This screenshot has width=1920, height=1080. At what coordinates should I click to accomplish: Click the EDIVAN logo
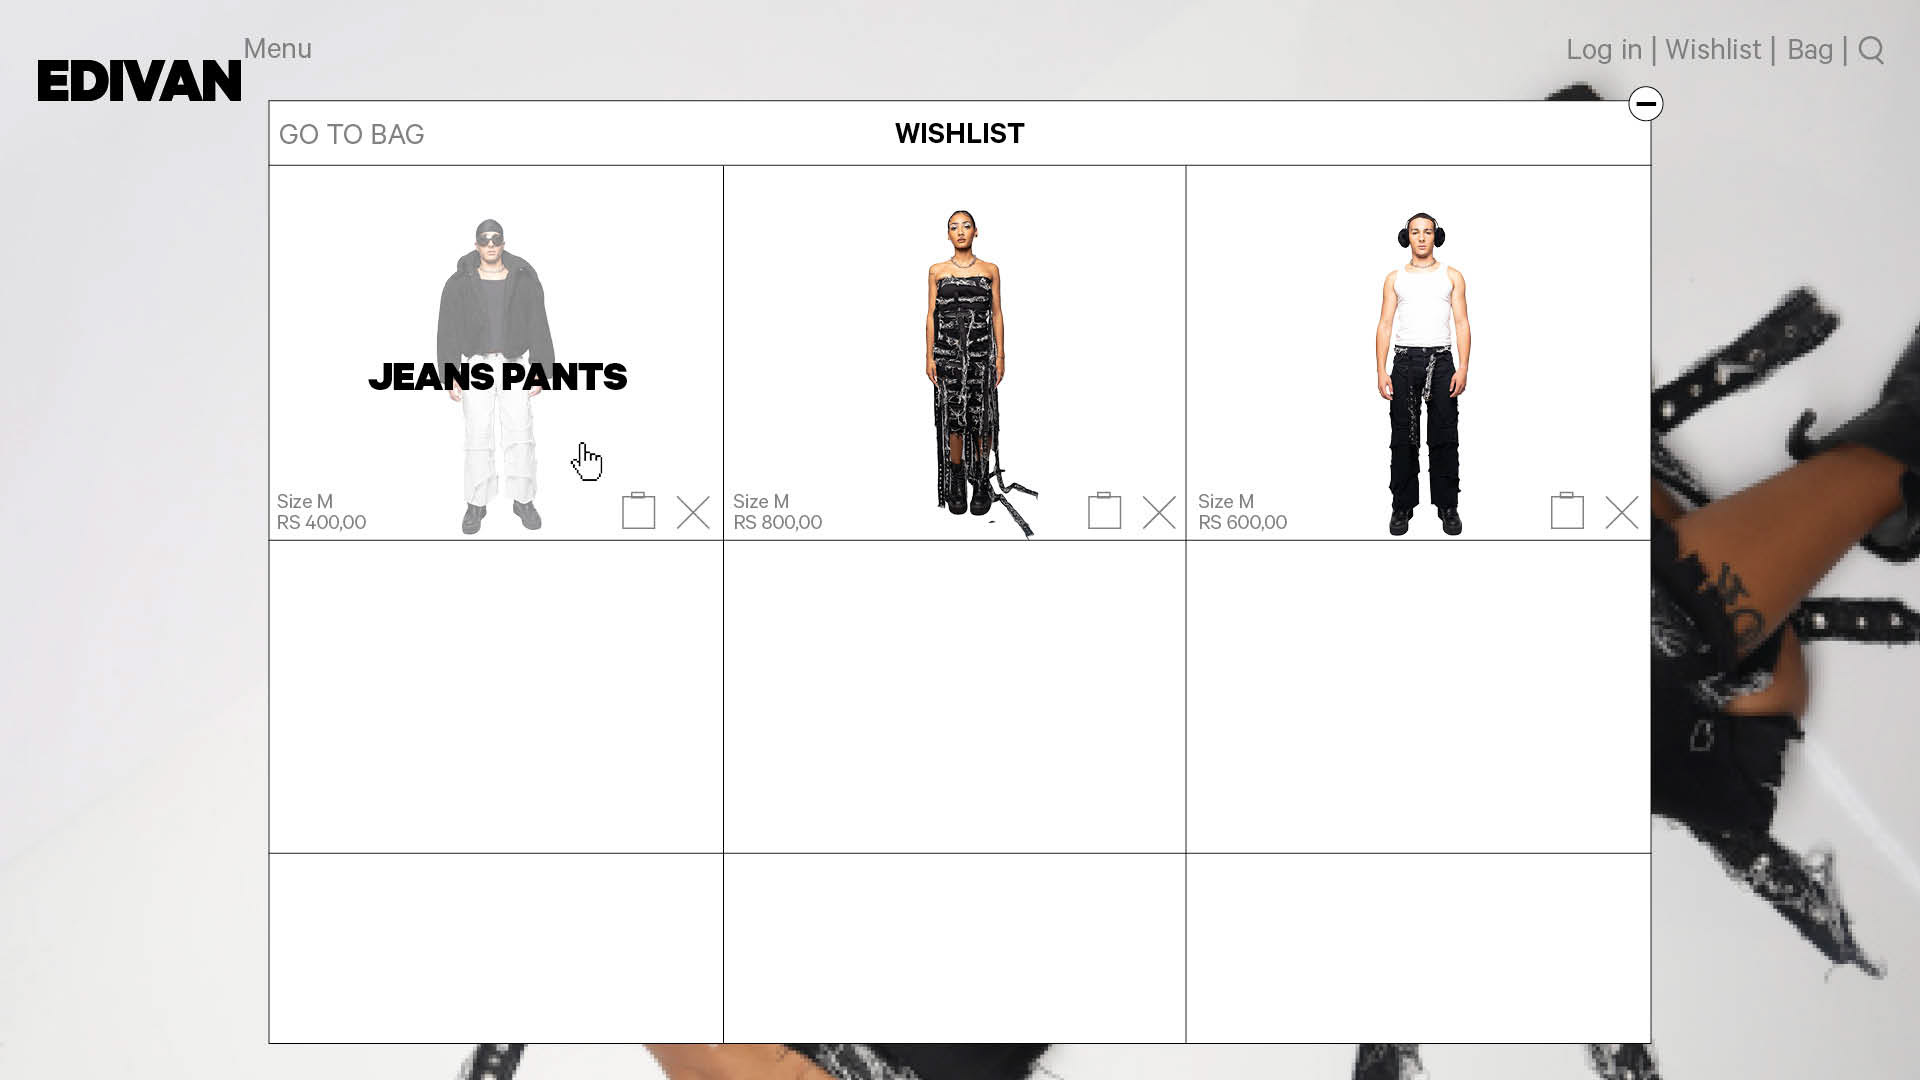click(139, 81)
